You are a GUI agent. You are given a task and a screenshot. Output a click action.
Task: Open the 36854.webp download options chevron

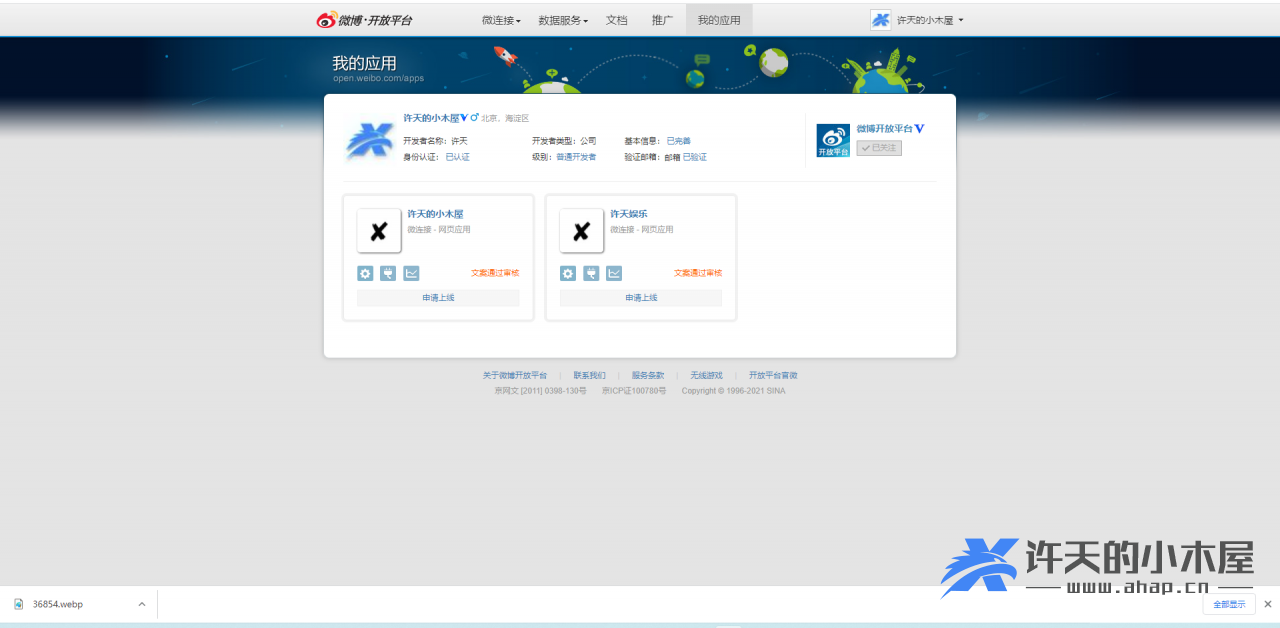pos(142,604)
